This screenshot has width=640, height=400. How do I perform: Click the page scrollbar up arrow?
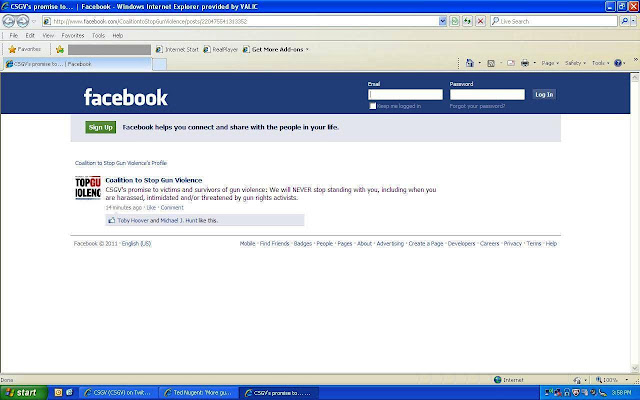coord(635,77)
